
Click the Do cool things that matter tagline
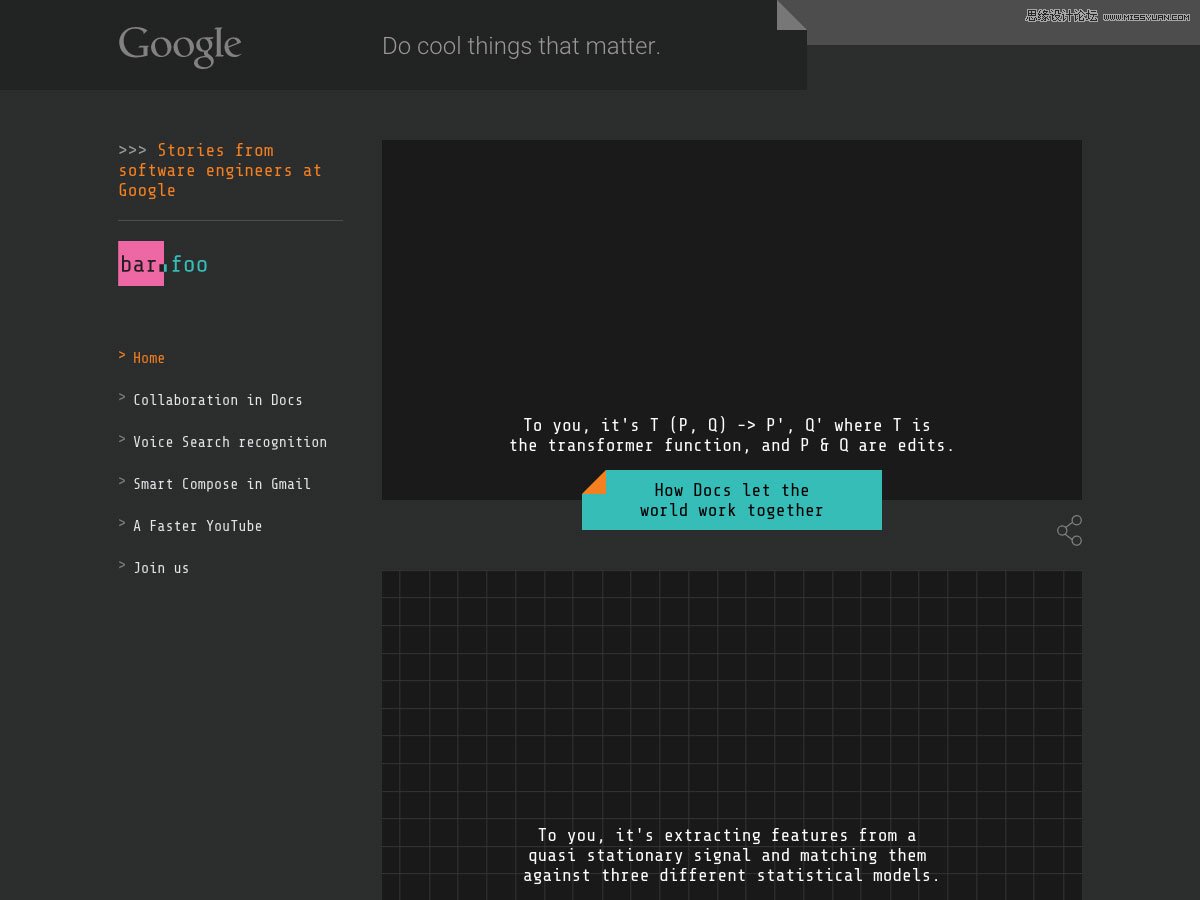point(521,46)
